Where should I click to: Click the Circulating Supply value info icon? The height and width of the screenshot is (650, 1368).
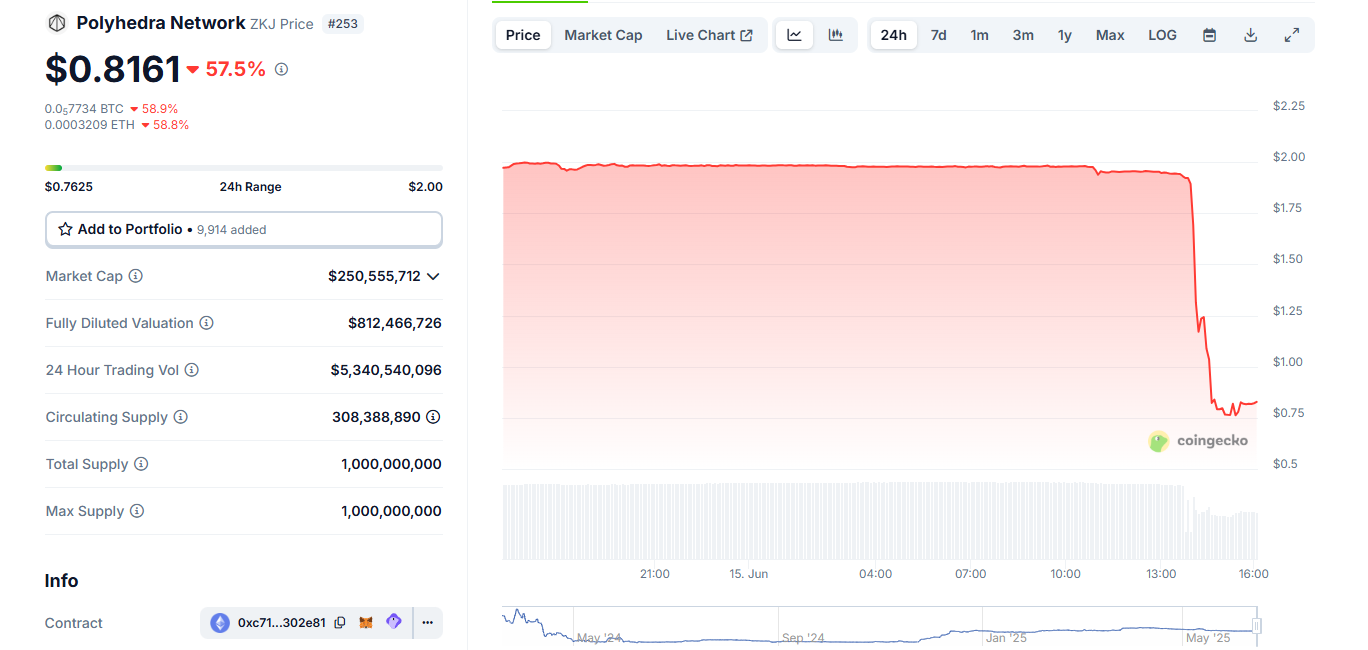(433, 417)
